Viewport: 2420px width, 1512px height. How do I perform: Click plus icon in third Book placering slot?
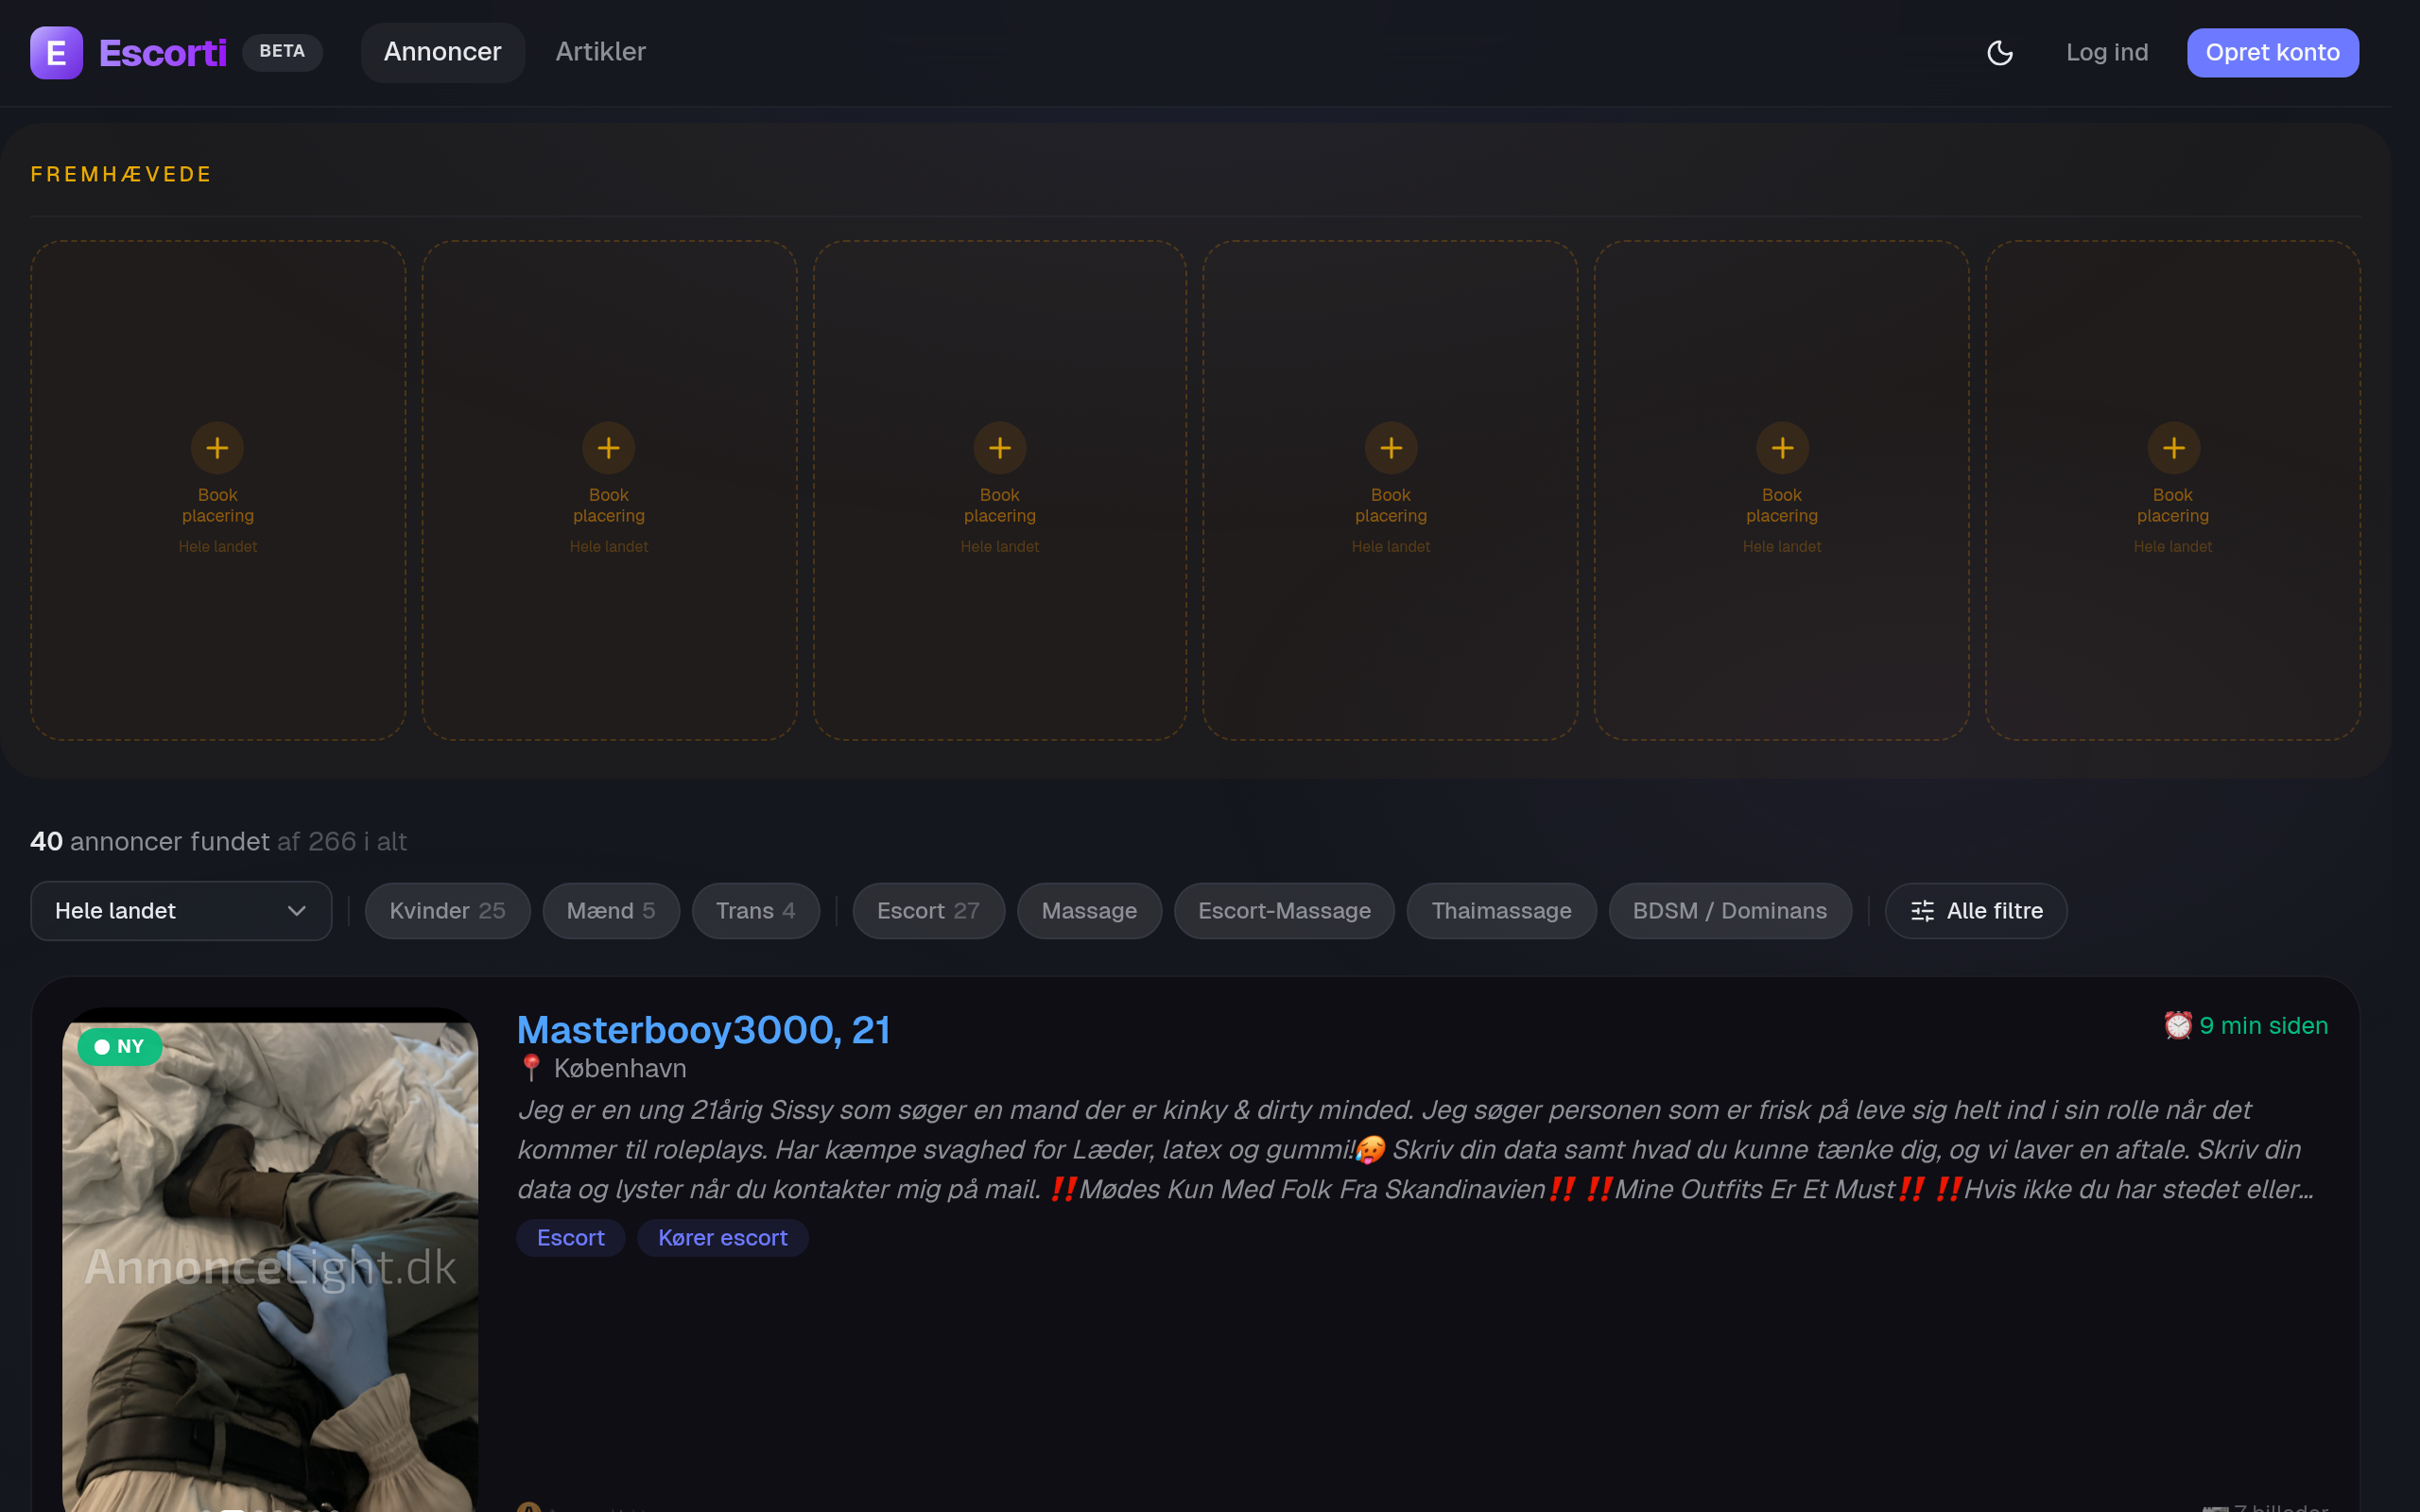pos(999,448)
